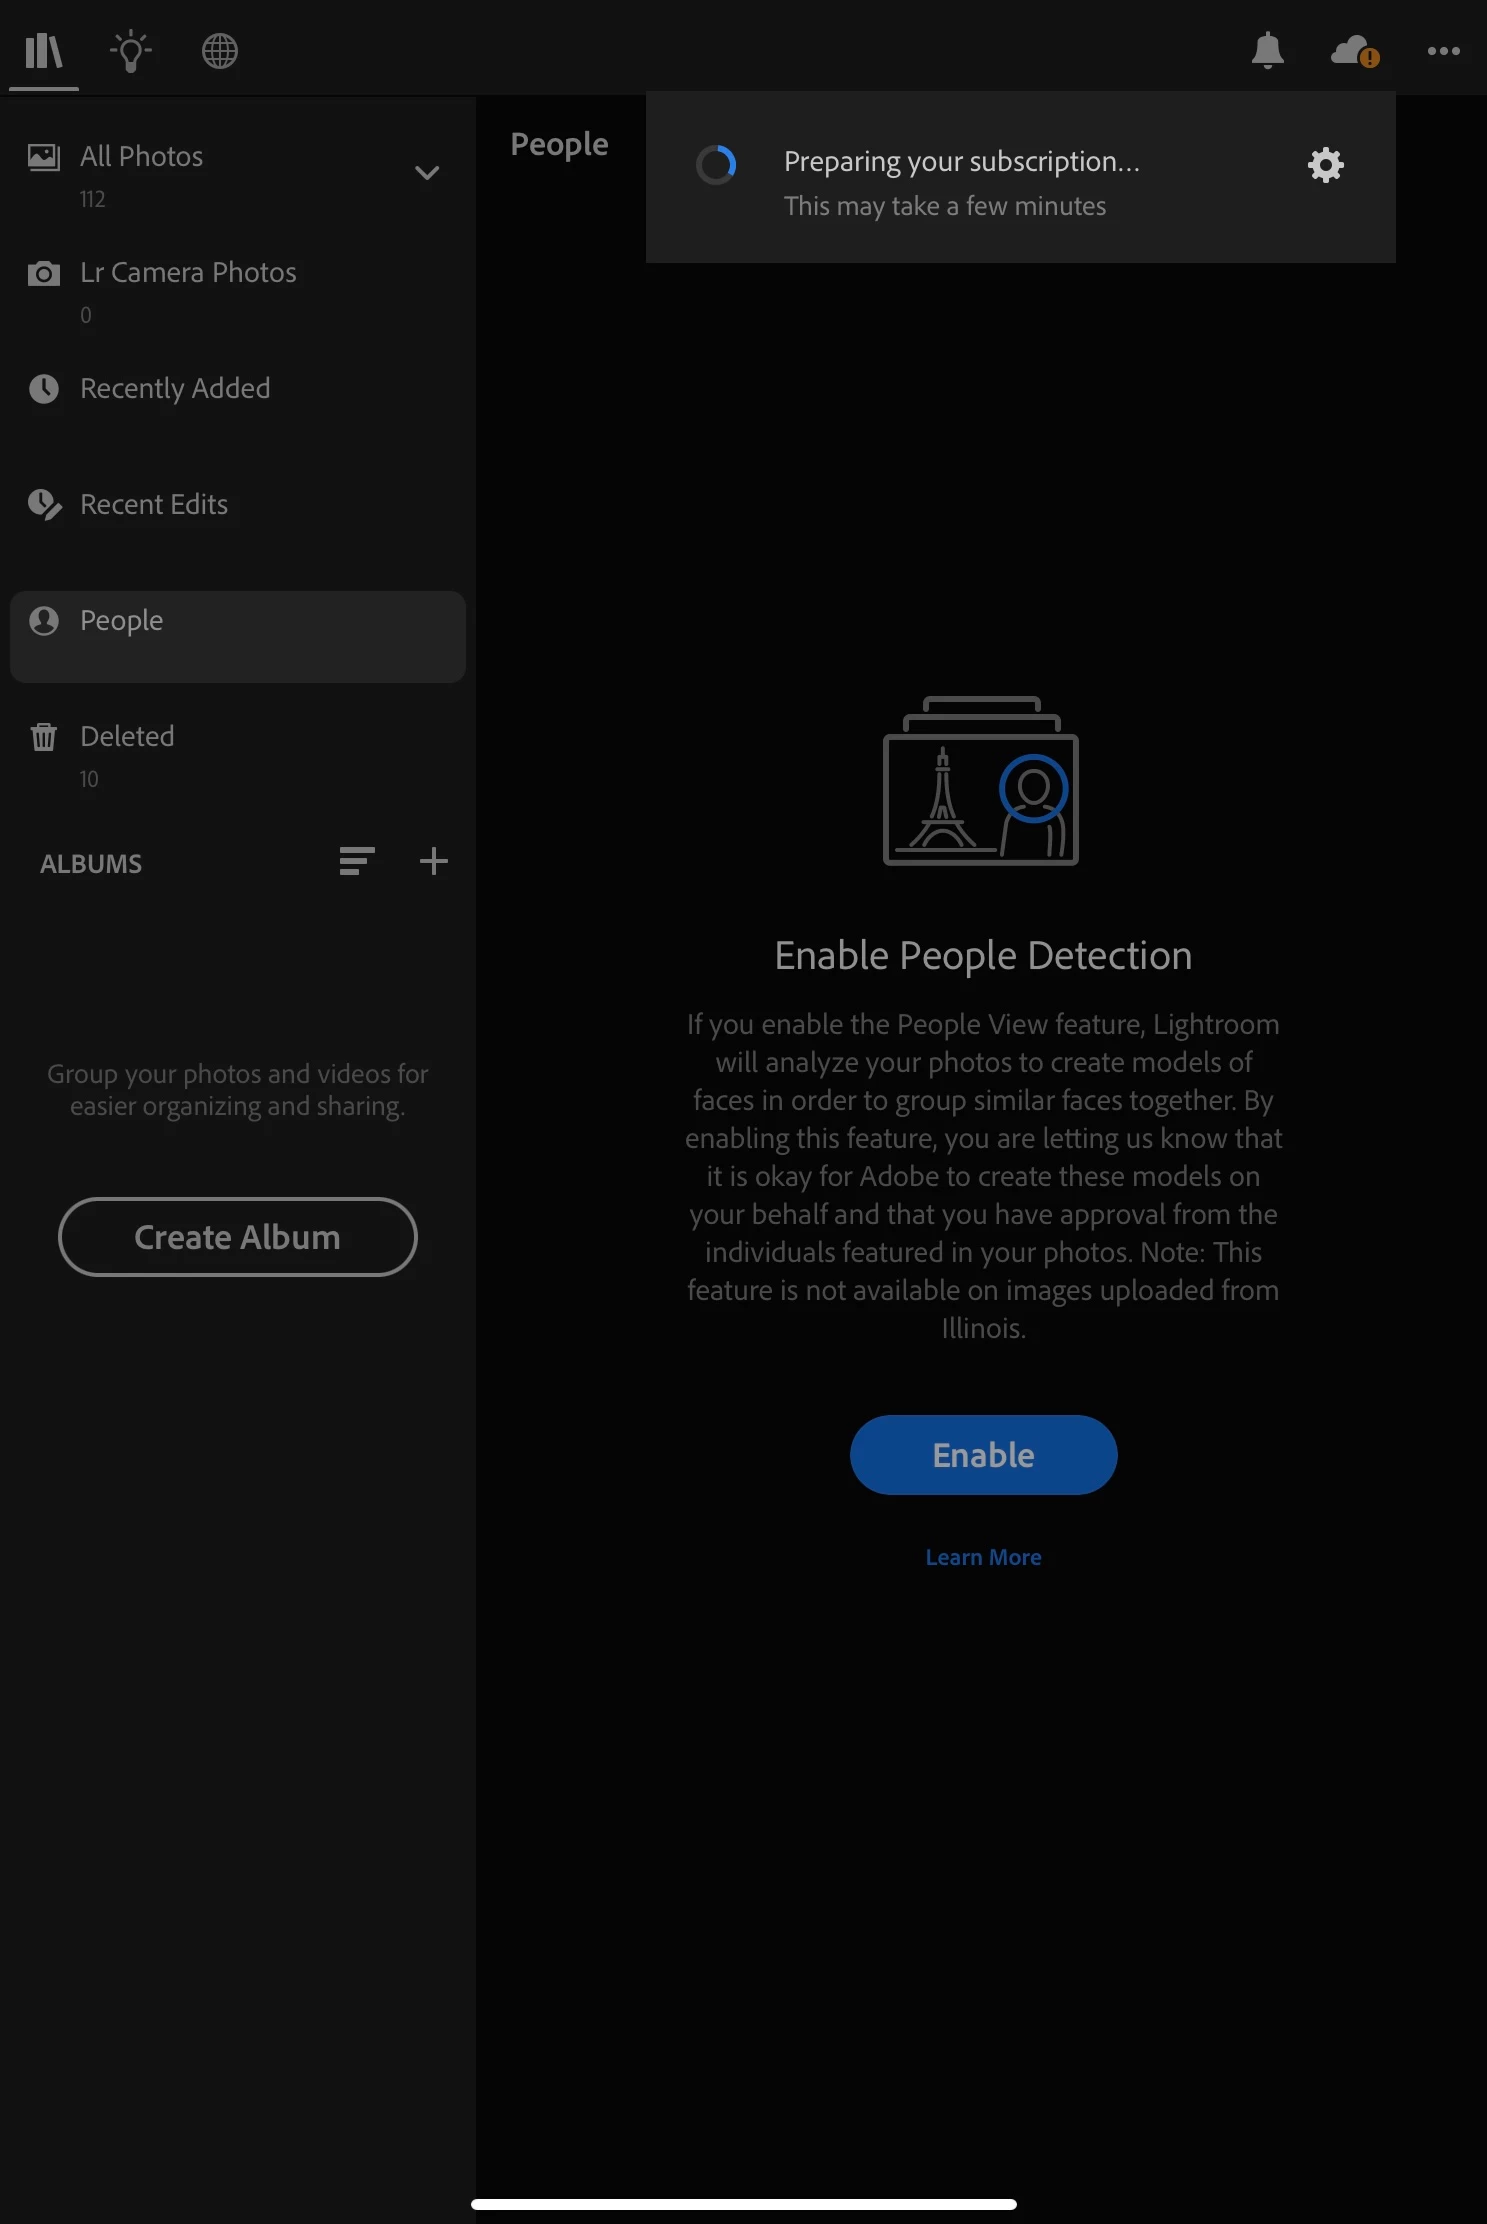Click the 'Group your photos and videos' text

click(238, 1090)
